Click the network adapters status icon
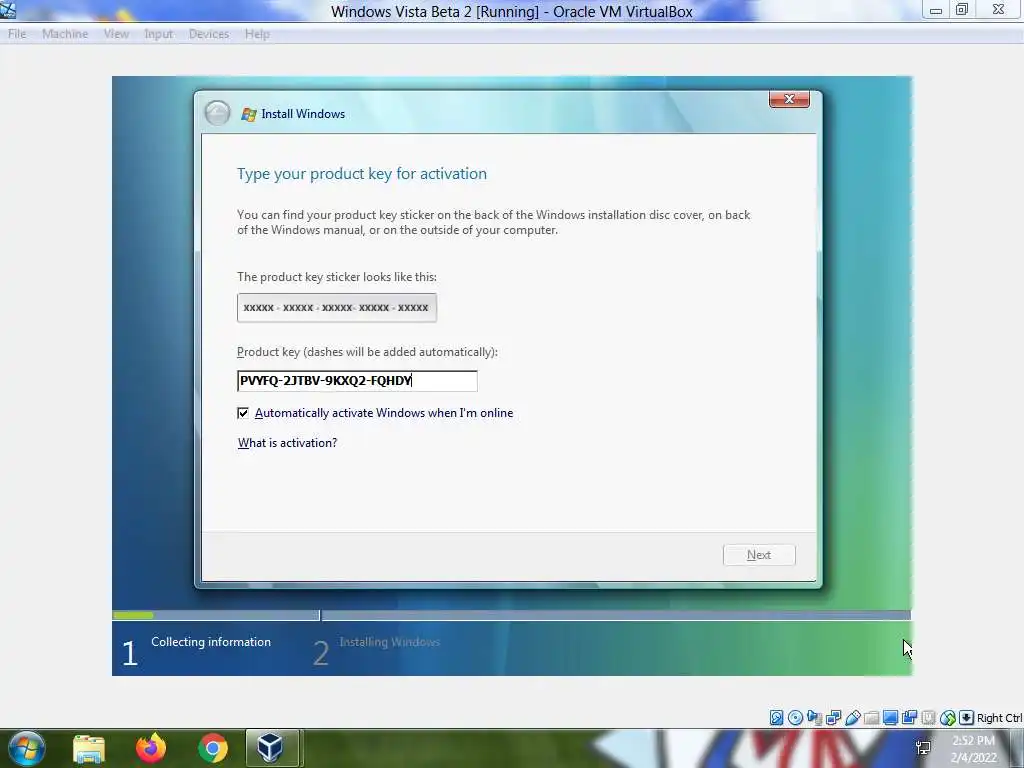This screenshot has height=768, width=1024. pyautogui.click(x=833, y=718)
